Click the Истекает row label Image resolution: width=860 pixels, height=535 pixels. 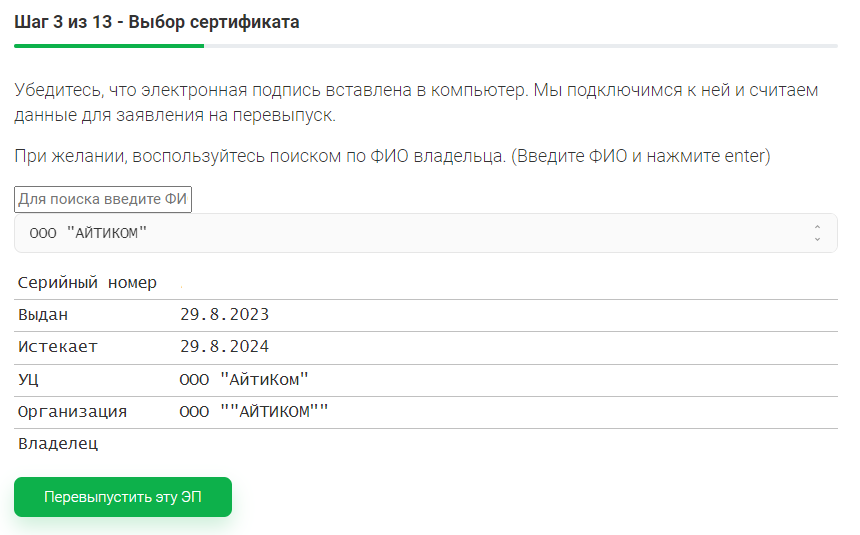[58, 347]
